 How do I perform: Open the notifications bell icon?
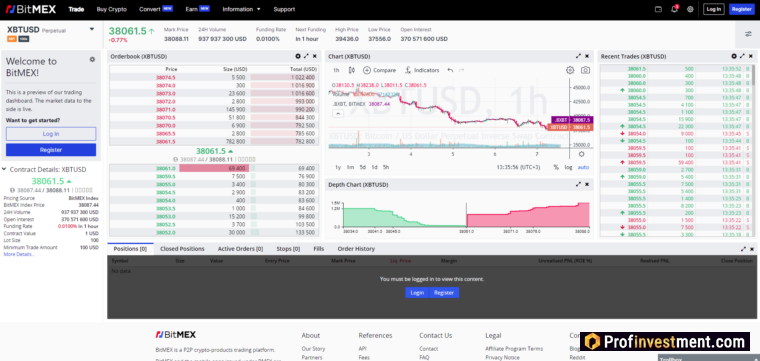click(x=674, y=9)
